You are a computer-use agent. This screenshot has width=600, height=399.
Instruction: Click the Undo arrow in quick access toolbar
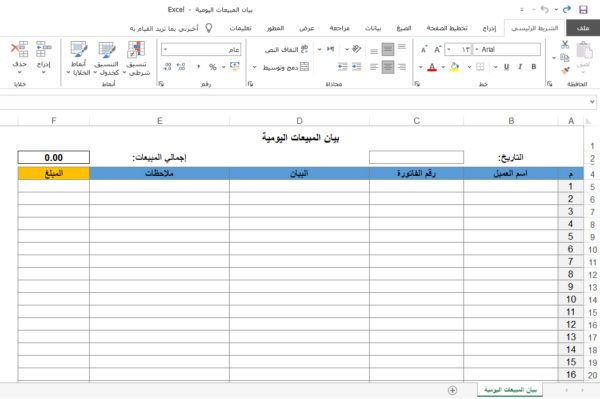545,9
